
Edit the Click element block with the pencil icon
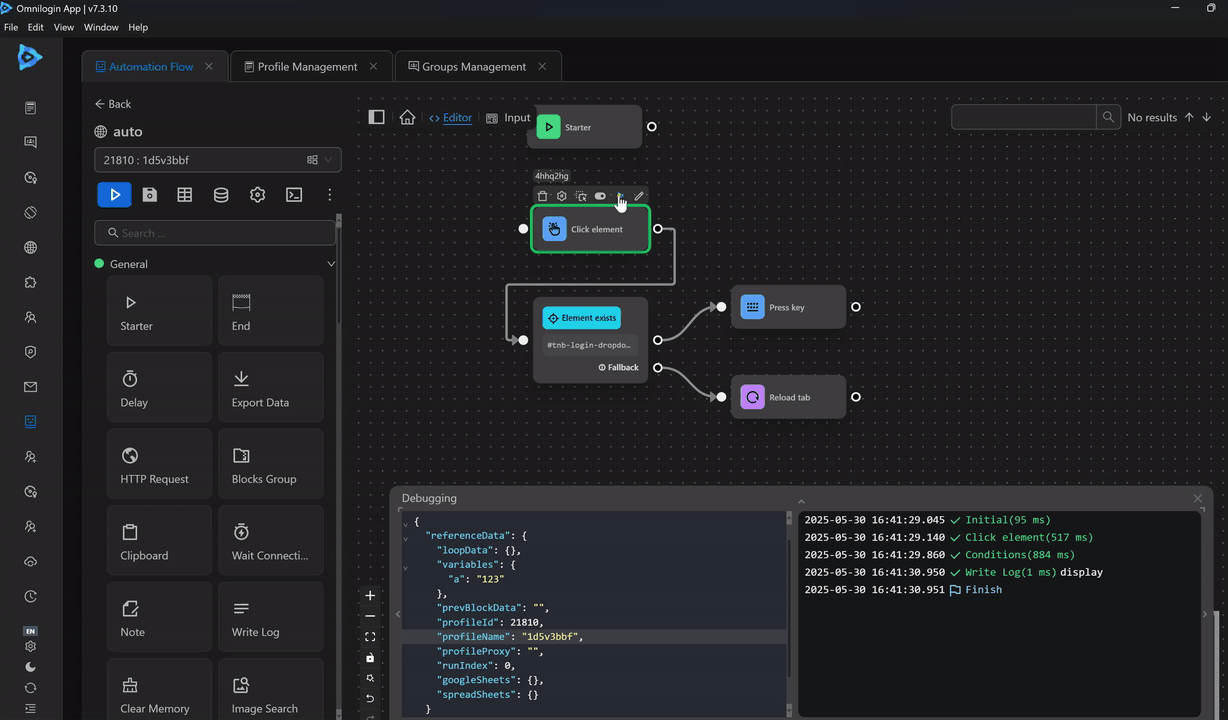click(639, 196)
